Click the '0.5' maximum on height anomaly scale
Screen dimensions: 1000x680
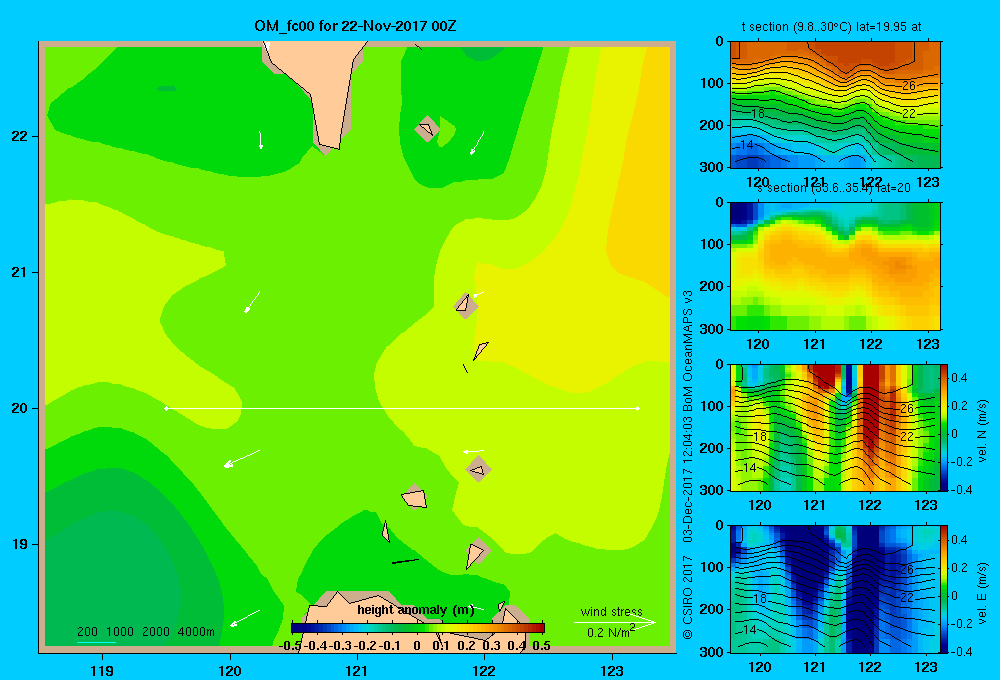[x=541, y=646]
